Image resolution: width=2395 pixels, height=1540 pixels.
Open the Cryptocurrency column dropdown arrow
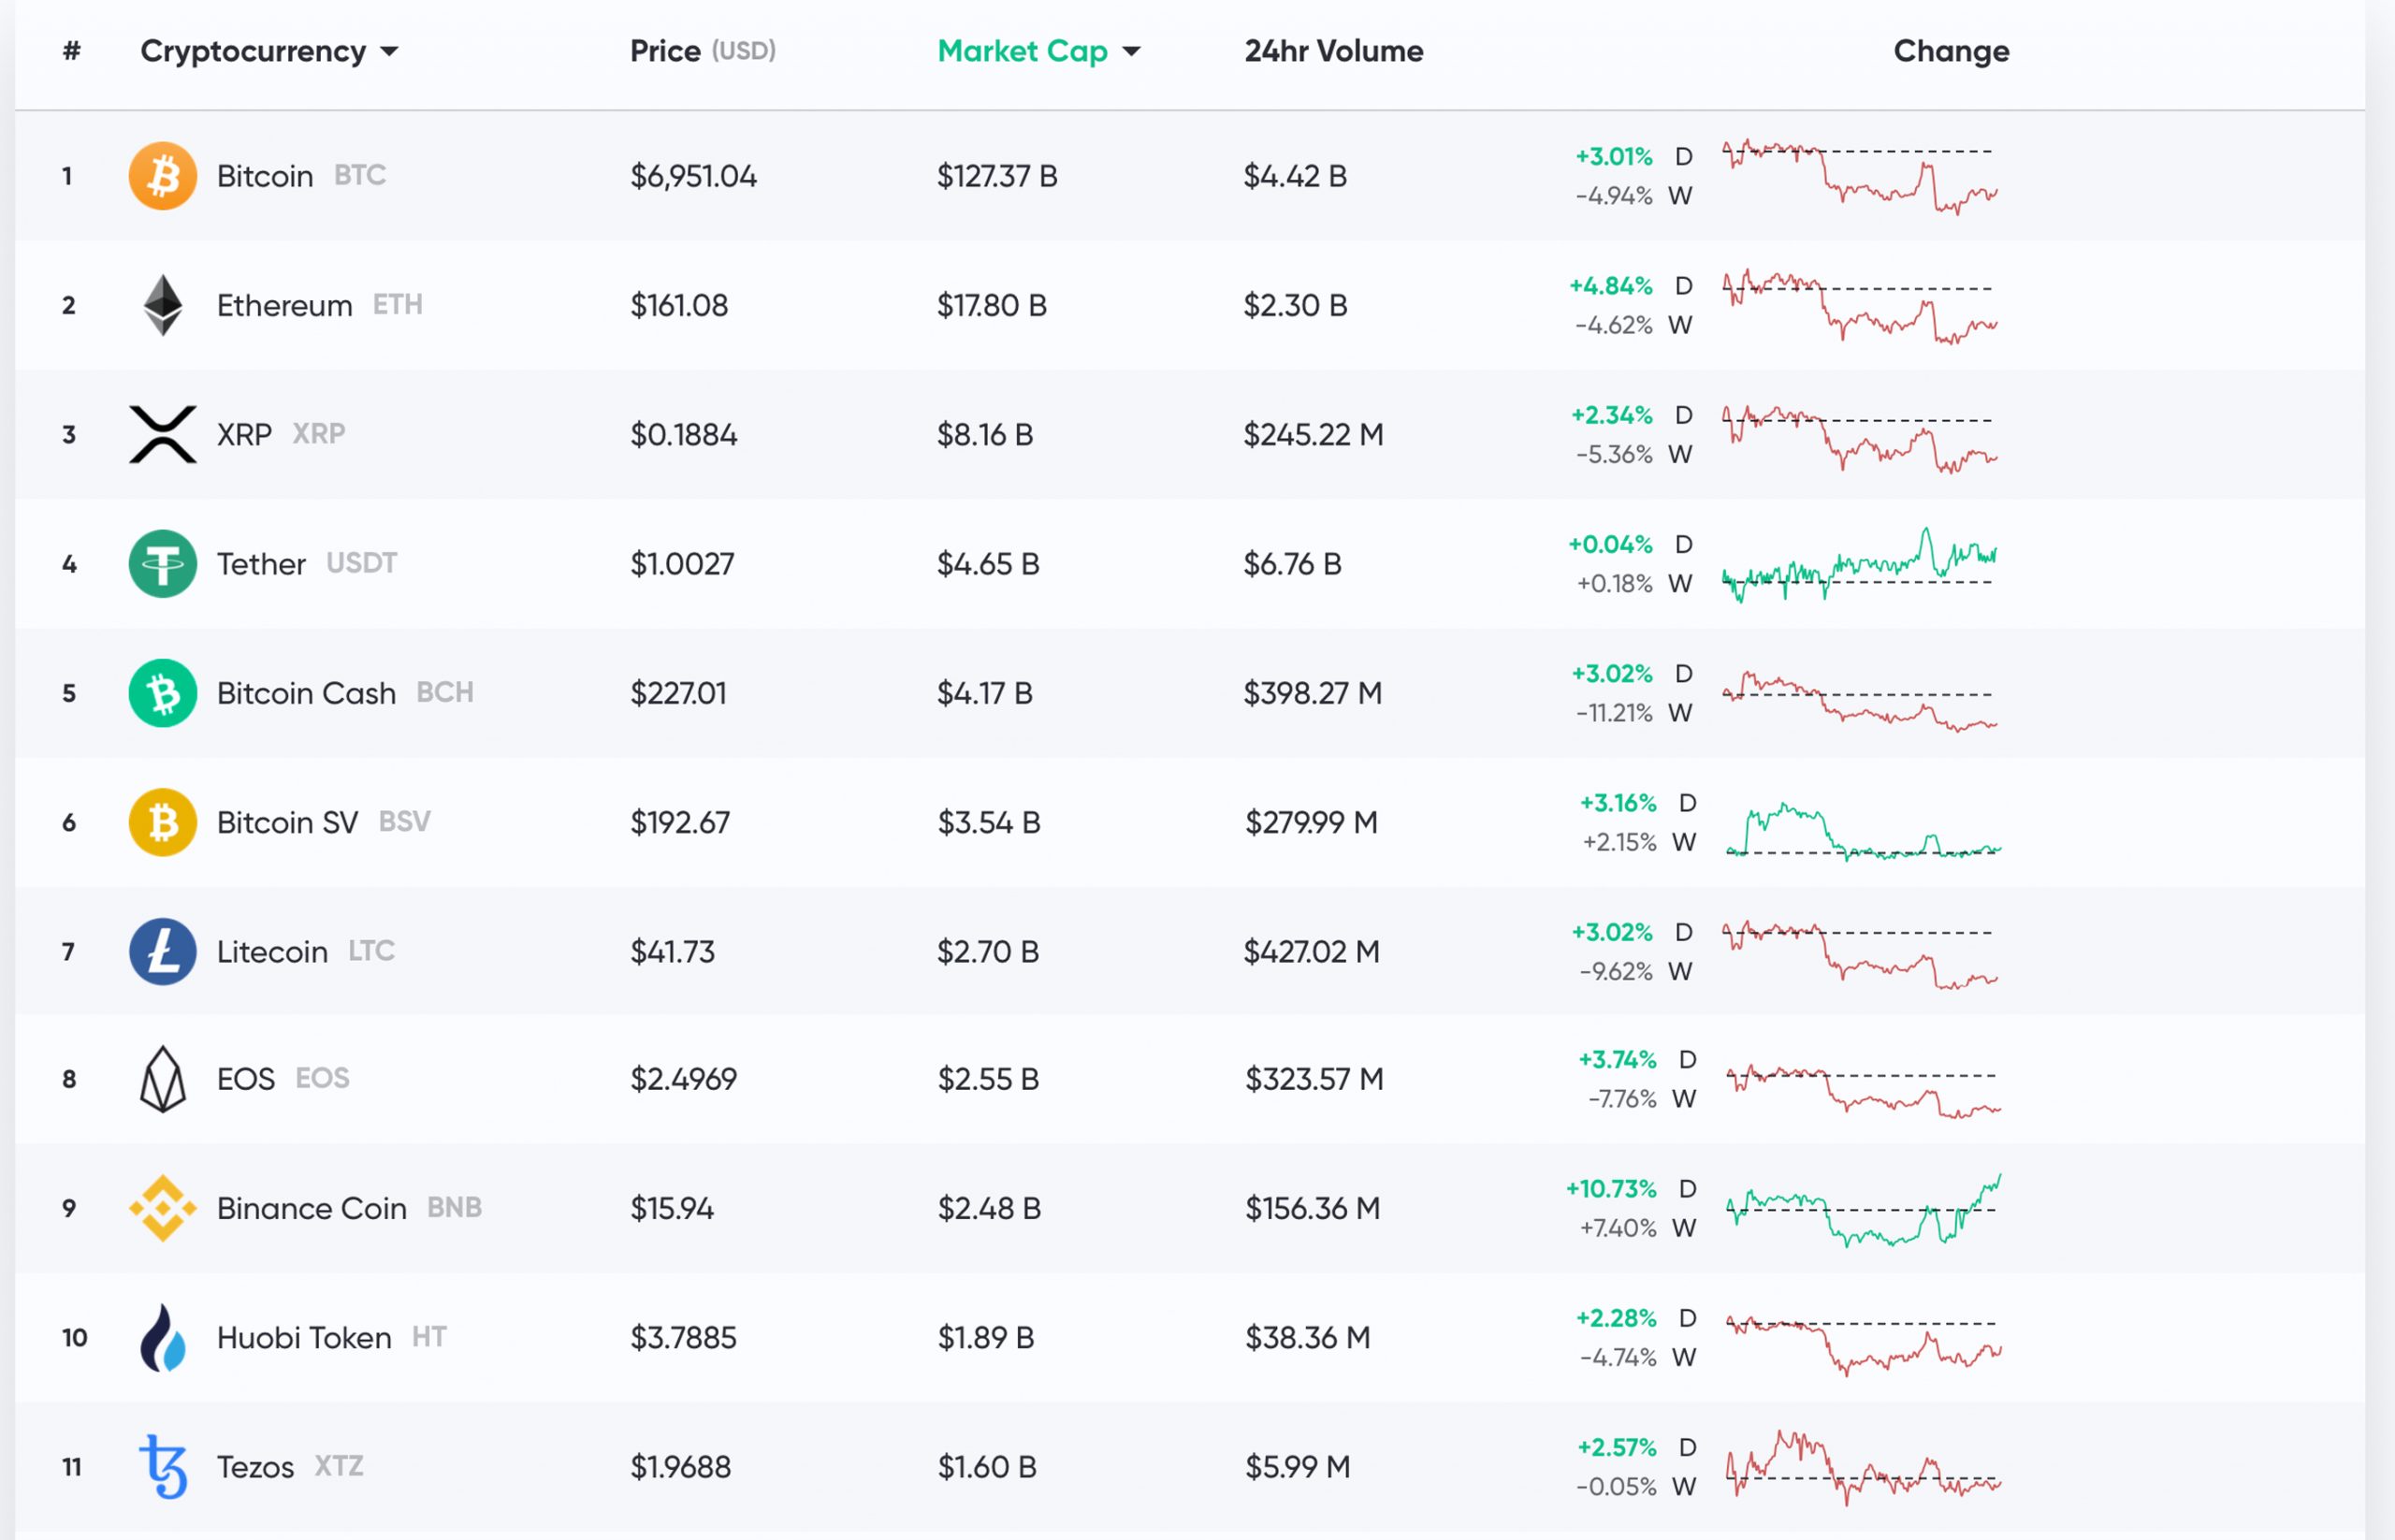[390, 52]
